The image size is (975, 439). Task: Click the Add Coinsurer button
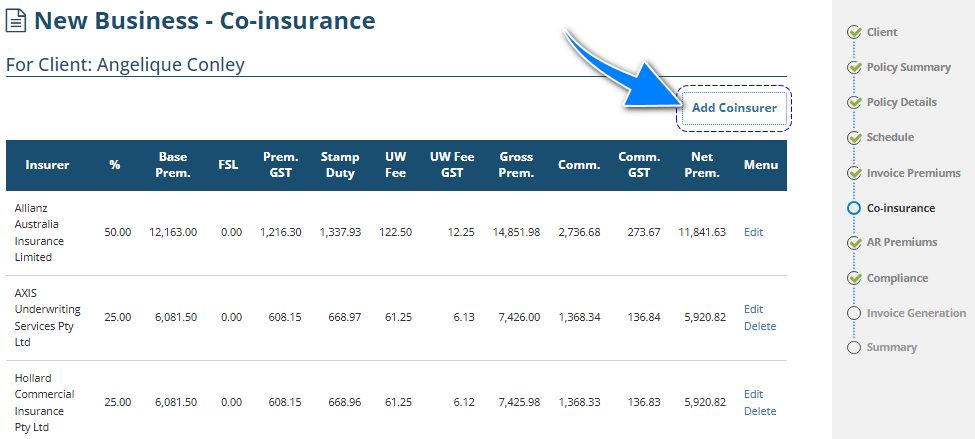click(734, 108)
